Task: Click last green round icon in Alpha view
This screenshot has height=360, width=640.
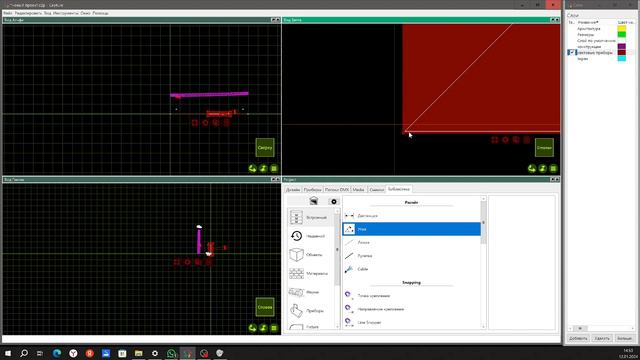Action: 274,168
